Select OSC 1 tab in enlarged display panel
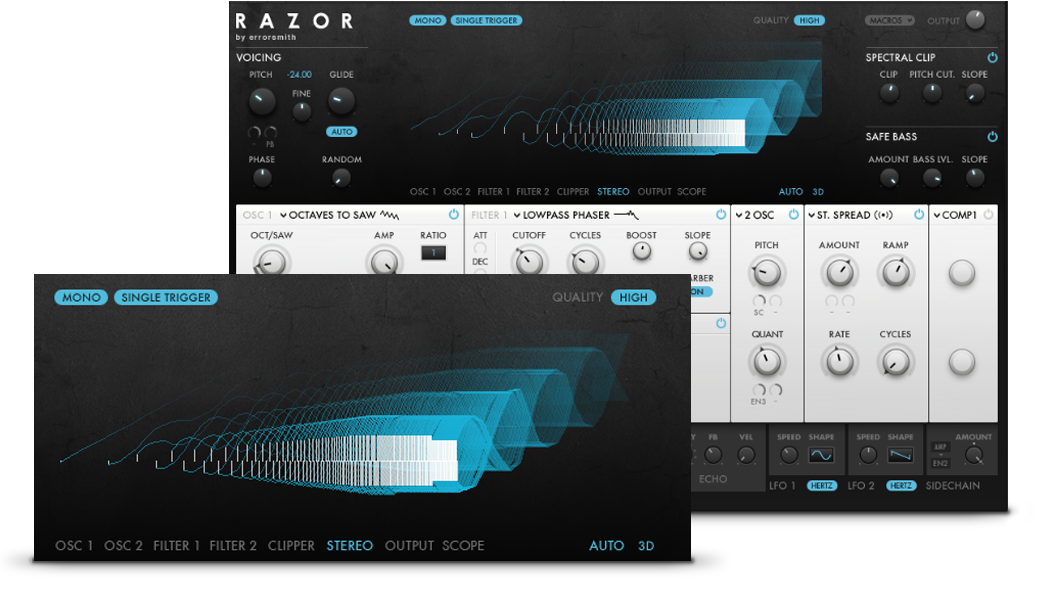 74,546
